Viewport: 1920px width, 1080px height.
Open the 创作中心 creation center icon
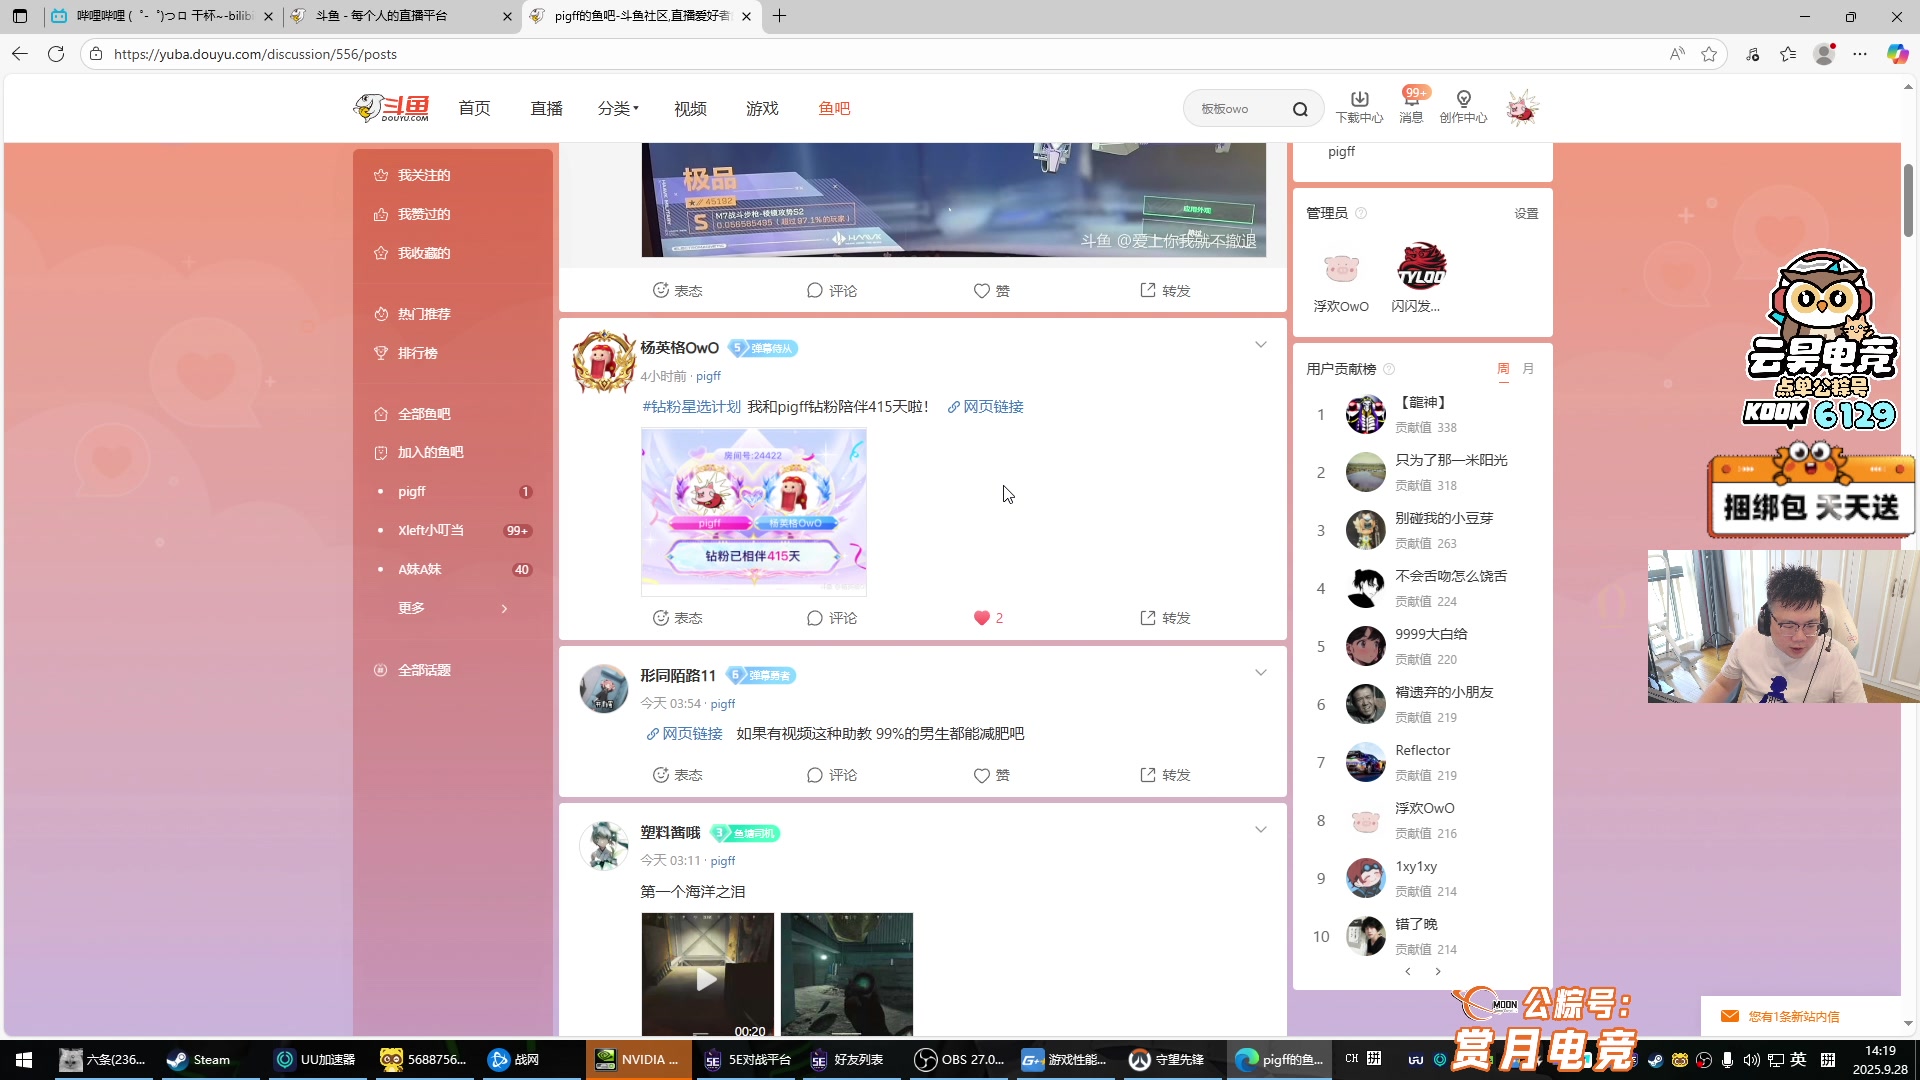coord(1463,107)
